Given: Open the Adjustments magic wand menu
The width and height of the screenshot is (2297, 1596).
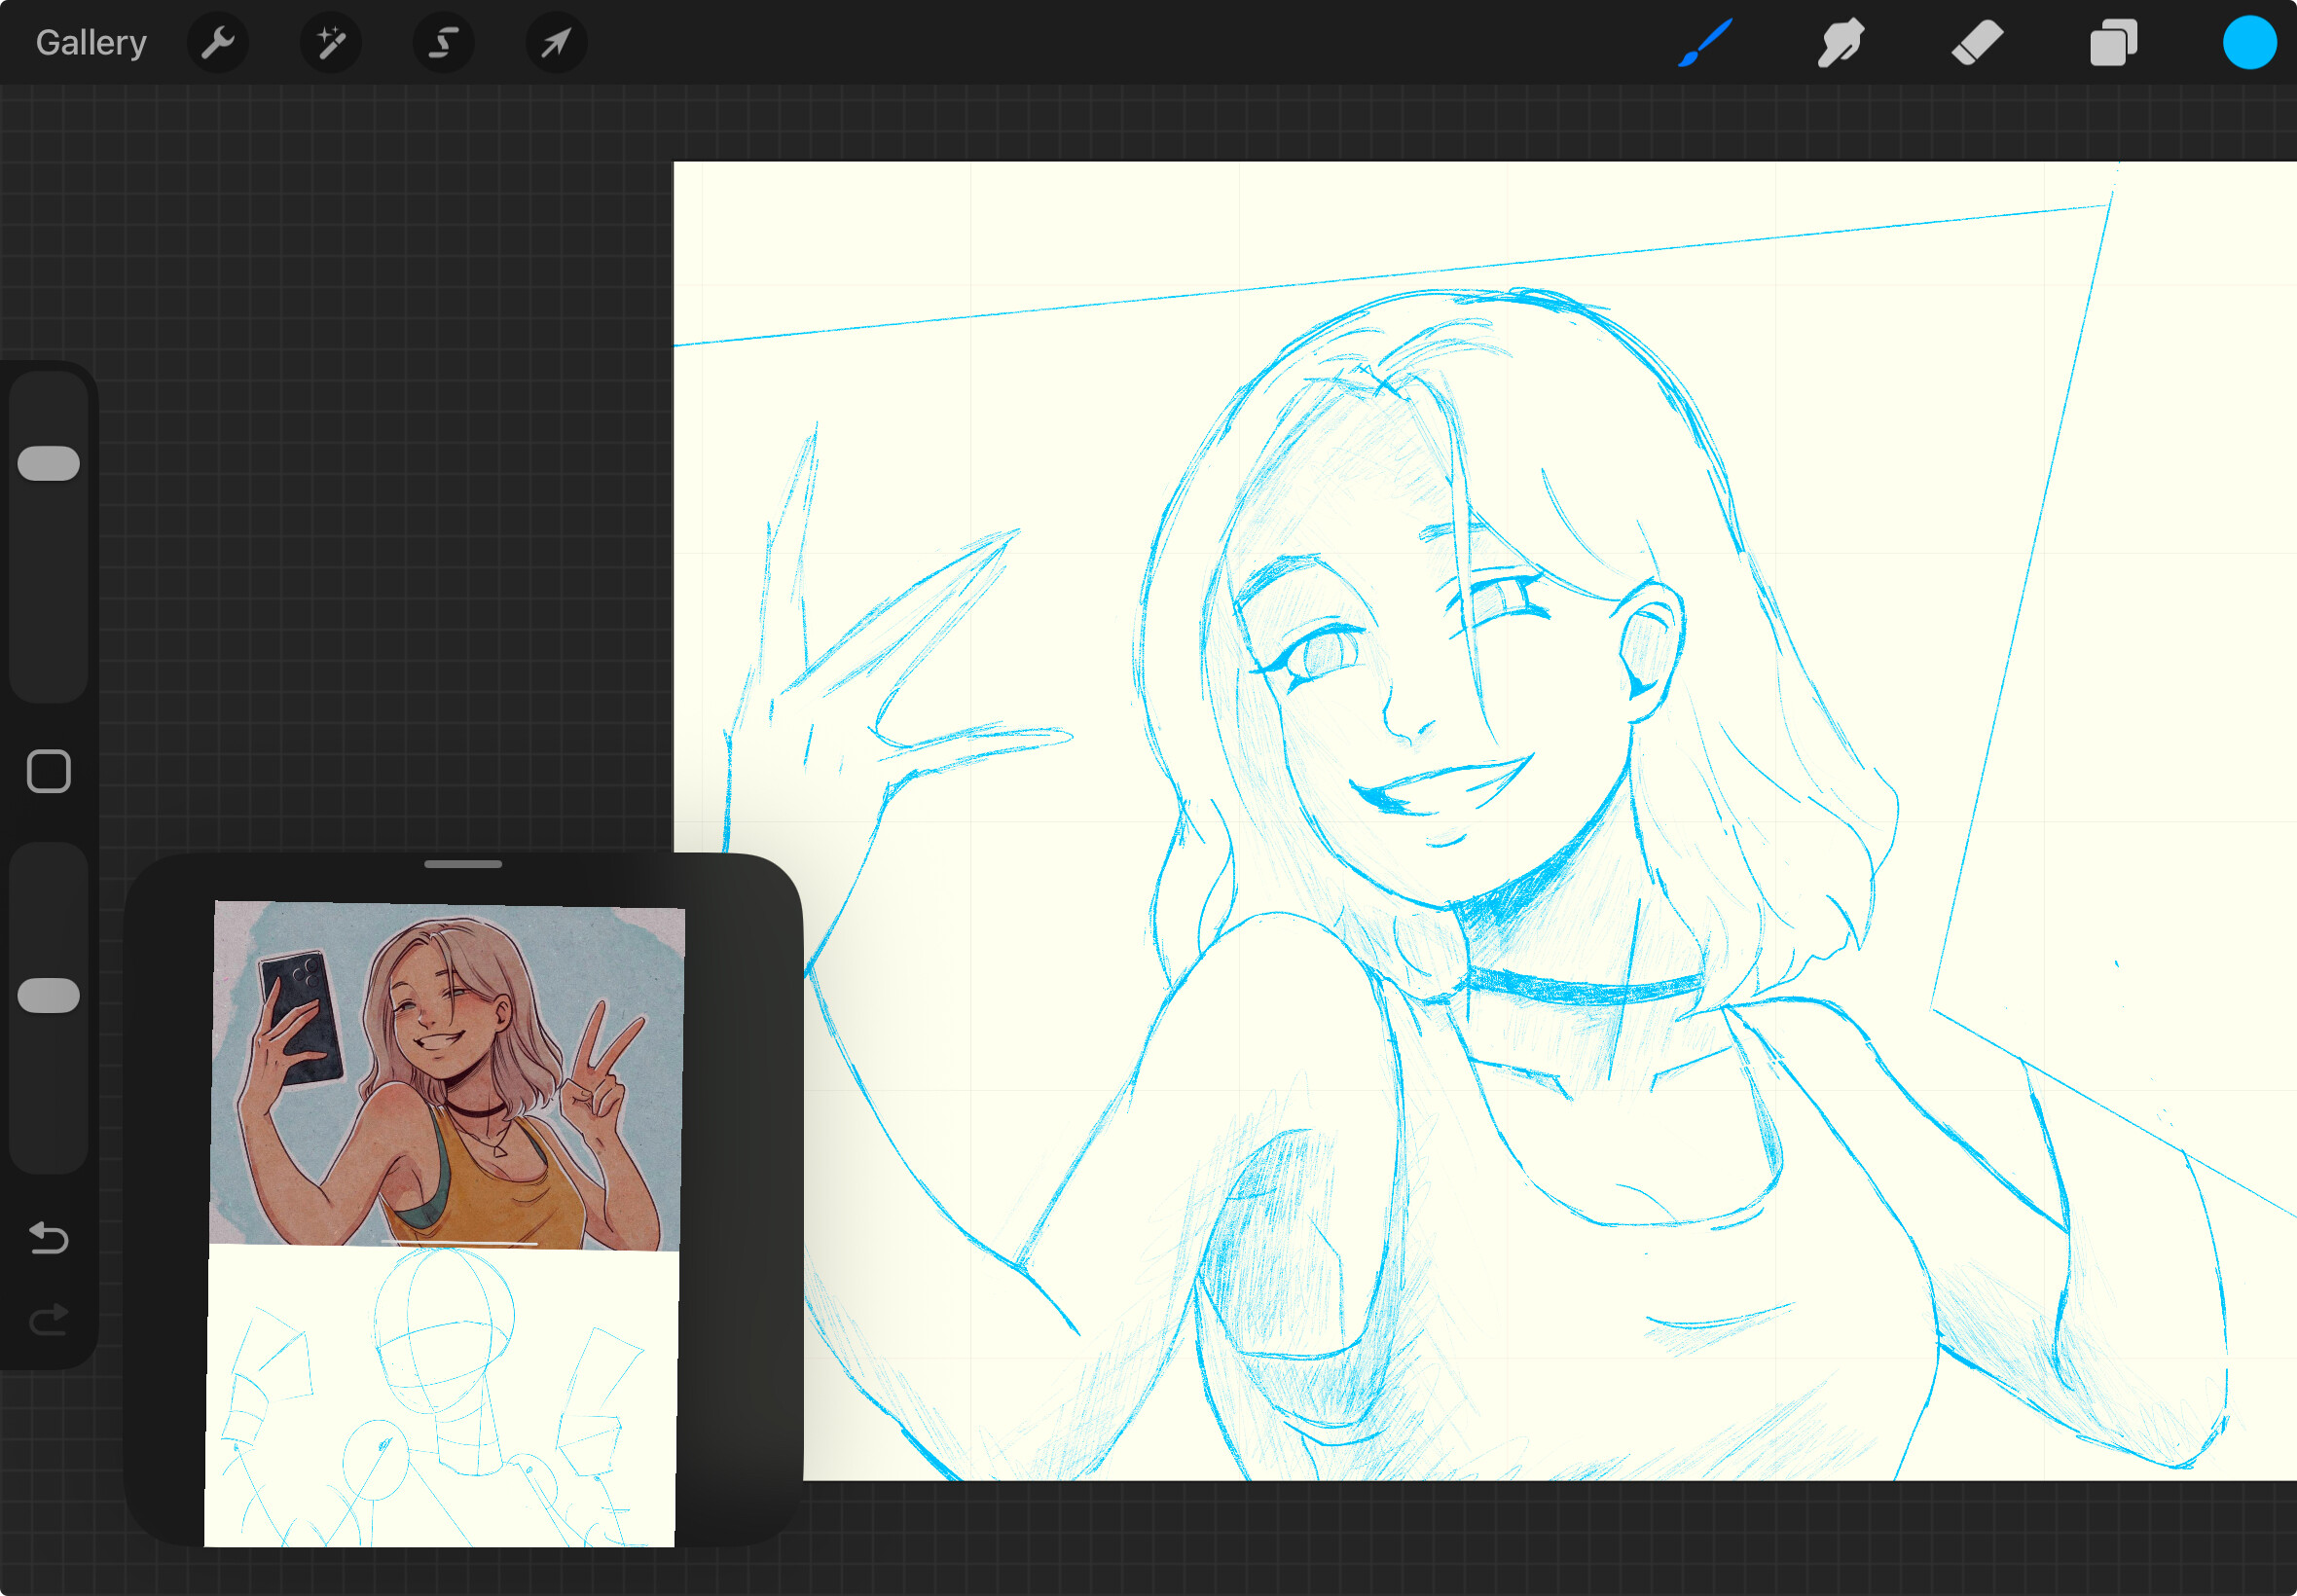Looking at the screenshot, I should [x=331, y=43].
